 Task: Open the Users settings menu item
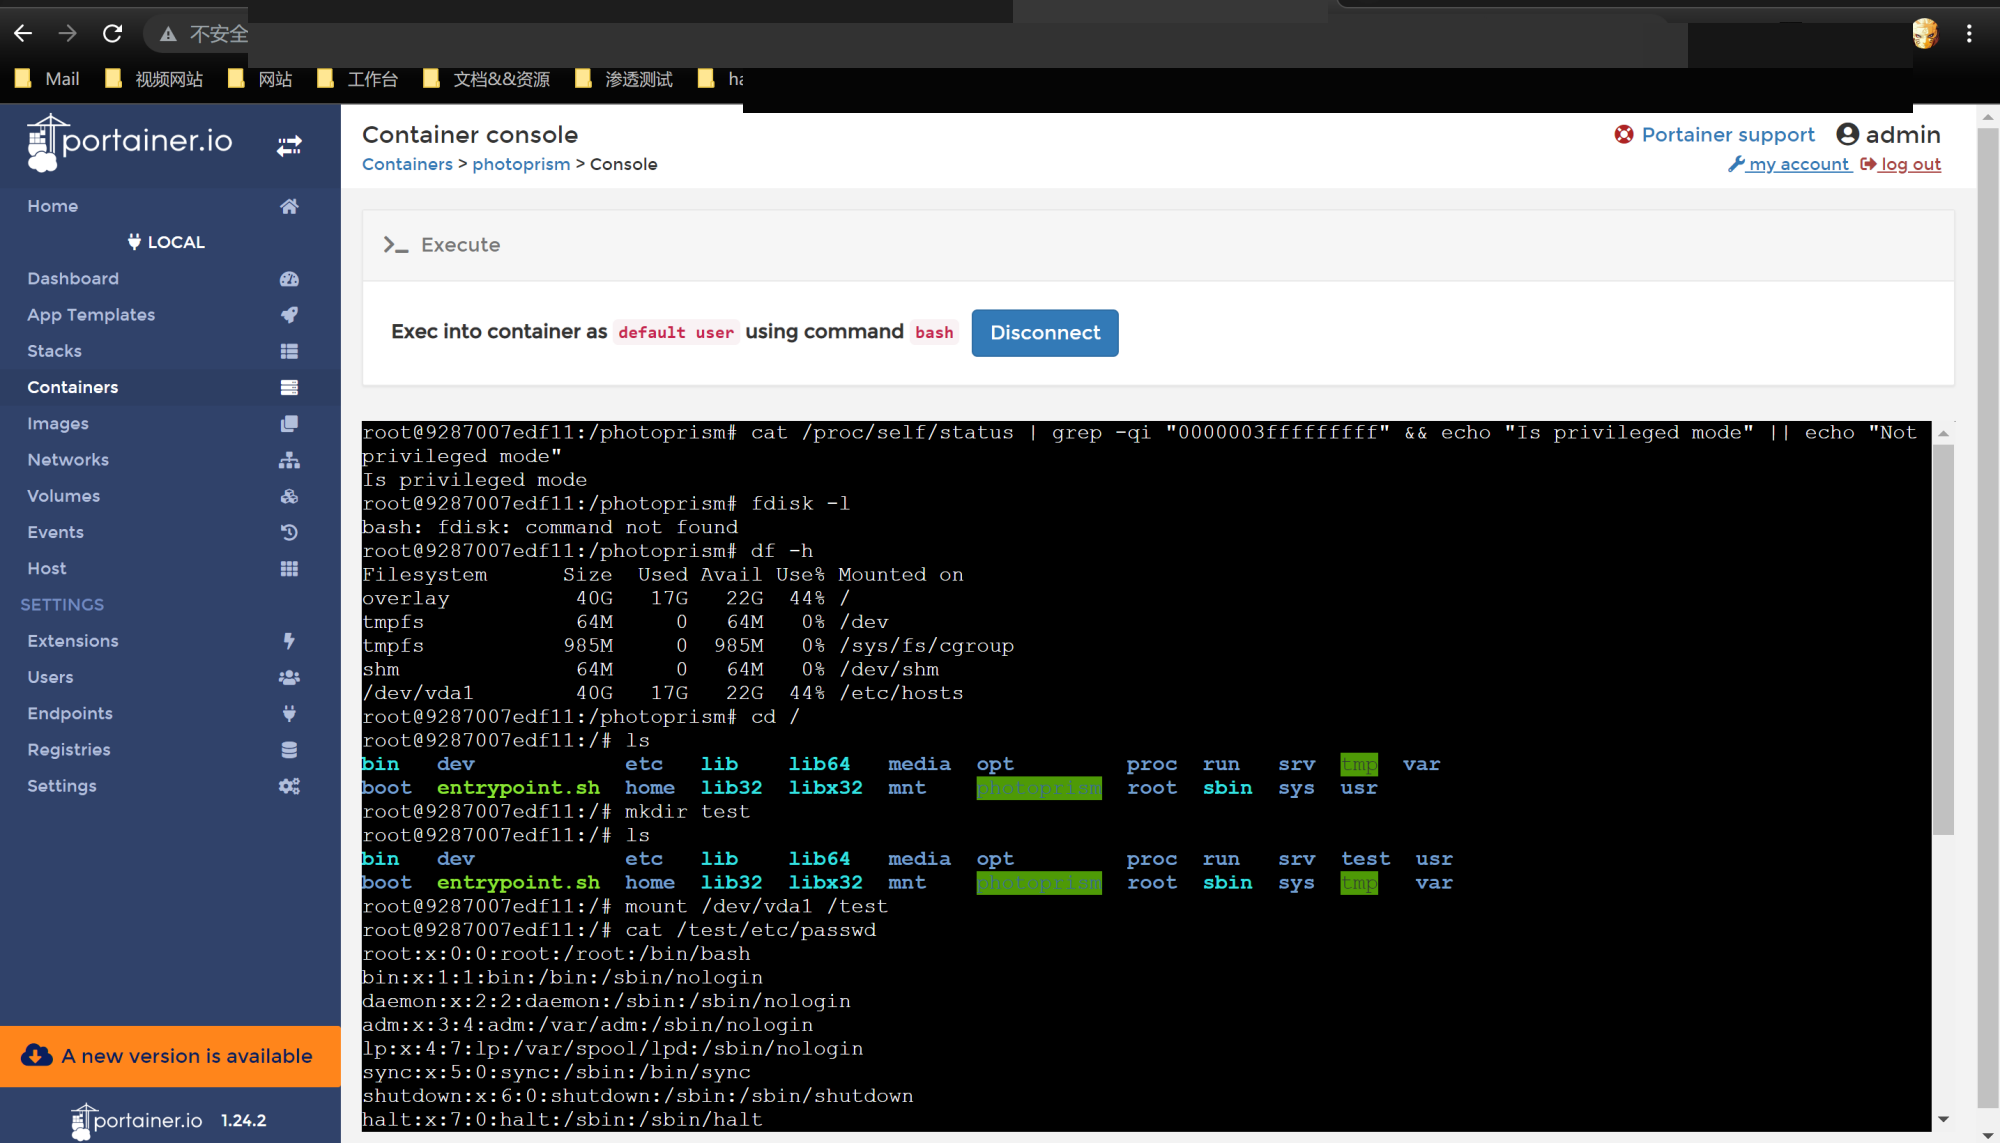[x=50, y=677]
